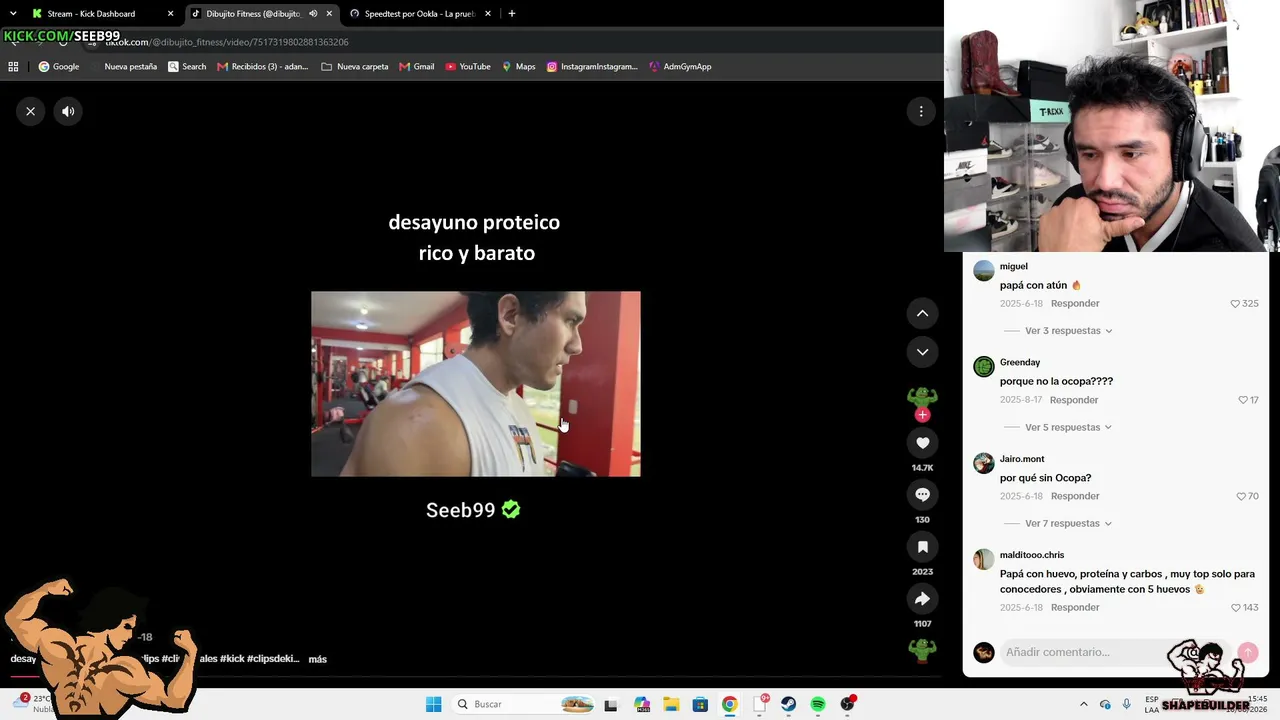This screenshot has height=720, width=1280.
Task: Open Jairo.mont's profile avatar
Action: (x=984, y=463)
